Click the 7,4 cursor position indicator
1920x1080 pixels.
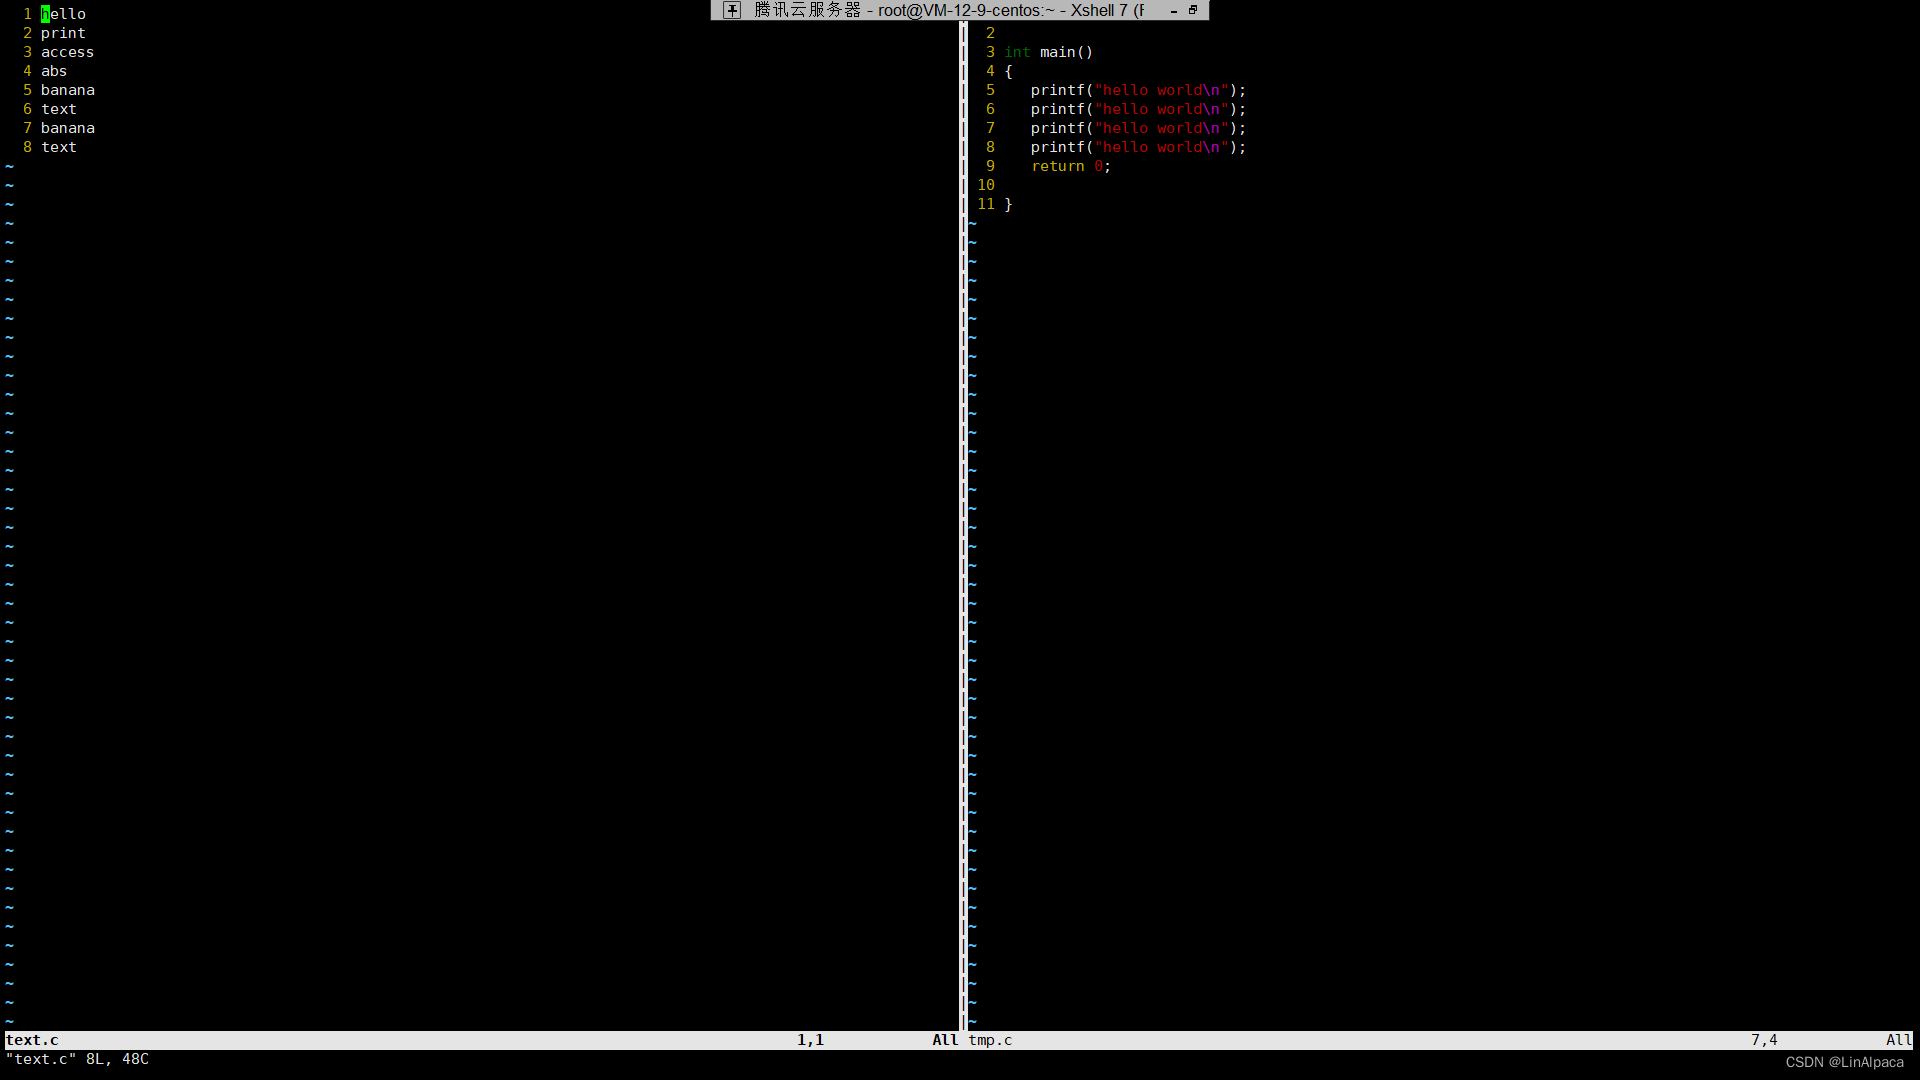pyautogui.click(x=1764, y=1040)
